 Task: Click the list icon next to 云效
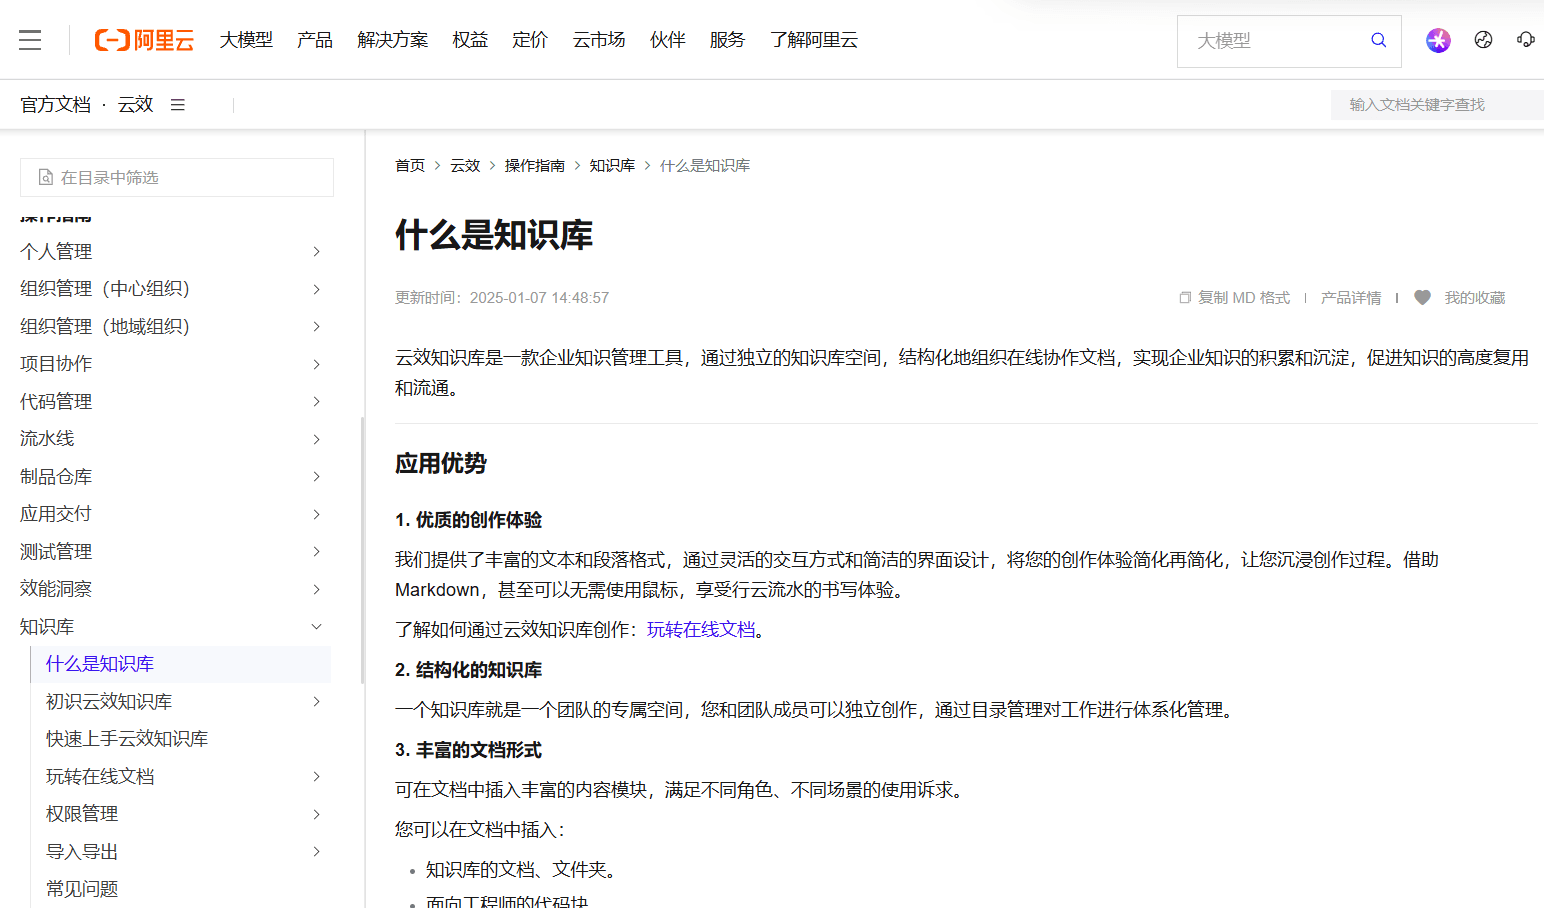tap(178, 105)
